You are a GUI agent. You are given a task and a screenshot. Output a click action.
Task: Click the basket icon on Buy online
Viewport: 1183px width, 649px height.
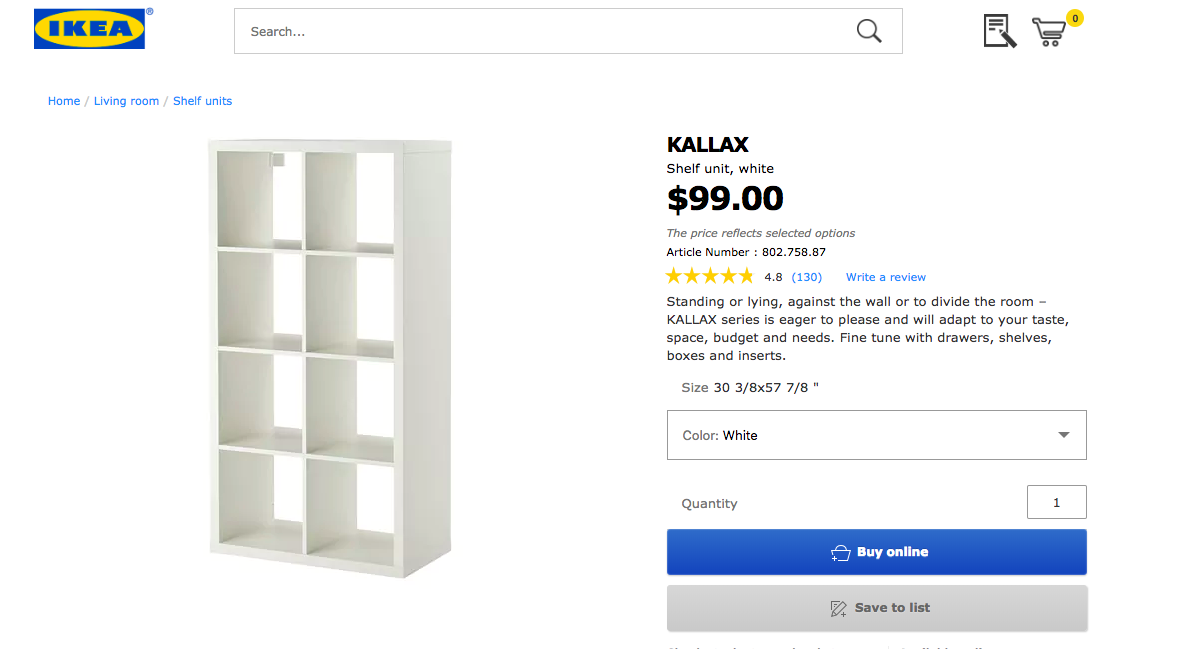pos(840,552)
